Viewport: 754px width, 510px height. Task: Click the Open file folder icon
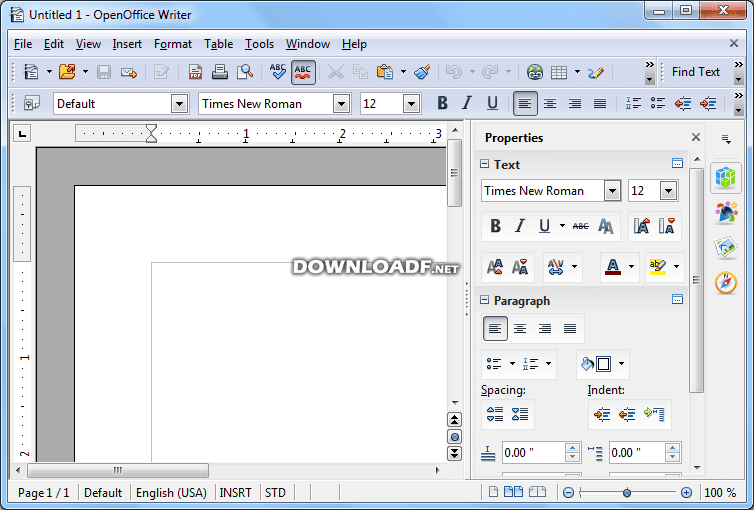pos(67,72)
